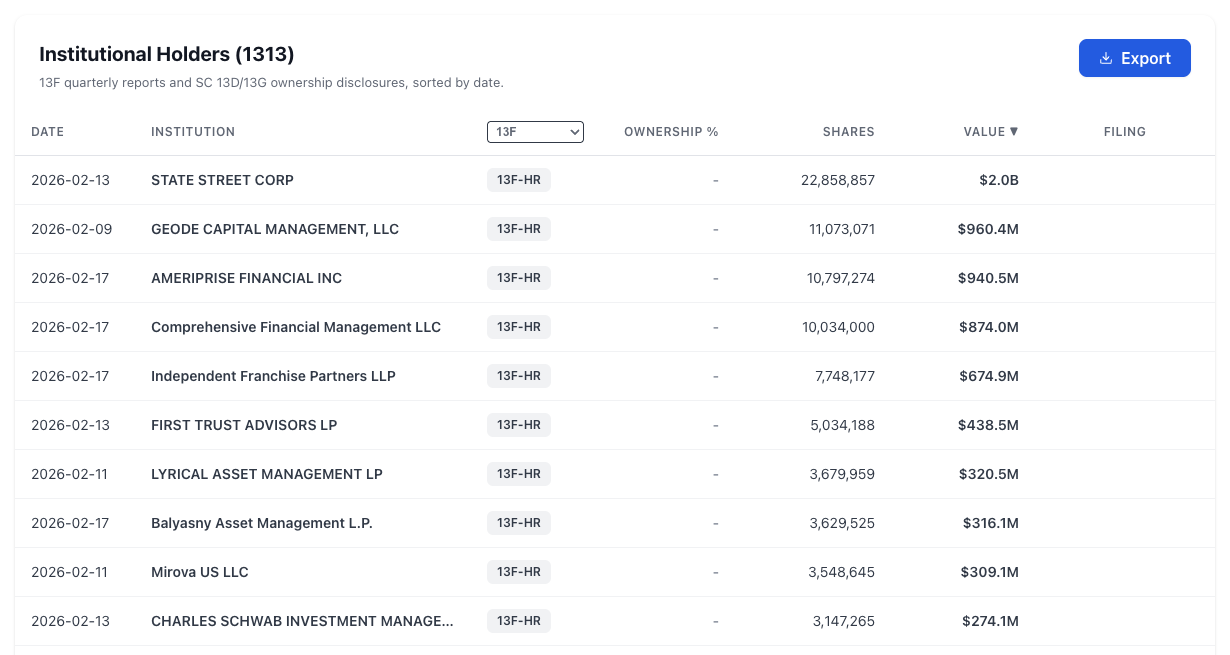The height and width of the screenshot is (655, 1230).
Task: Select LYRICAL ASSET MANAGEMENT LP name
Action: [x=267, y=474]
